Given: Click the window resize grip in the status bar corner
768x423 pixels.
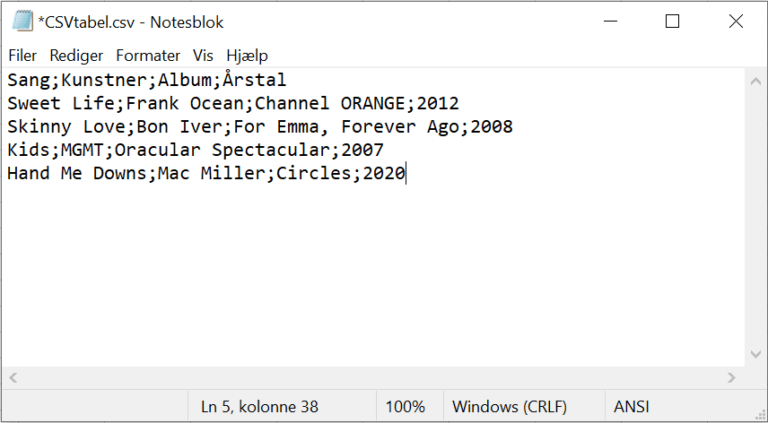Looking at the screenshot, I should click(760, 415).
